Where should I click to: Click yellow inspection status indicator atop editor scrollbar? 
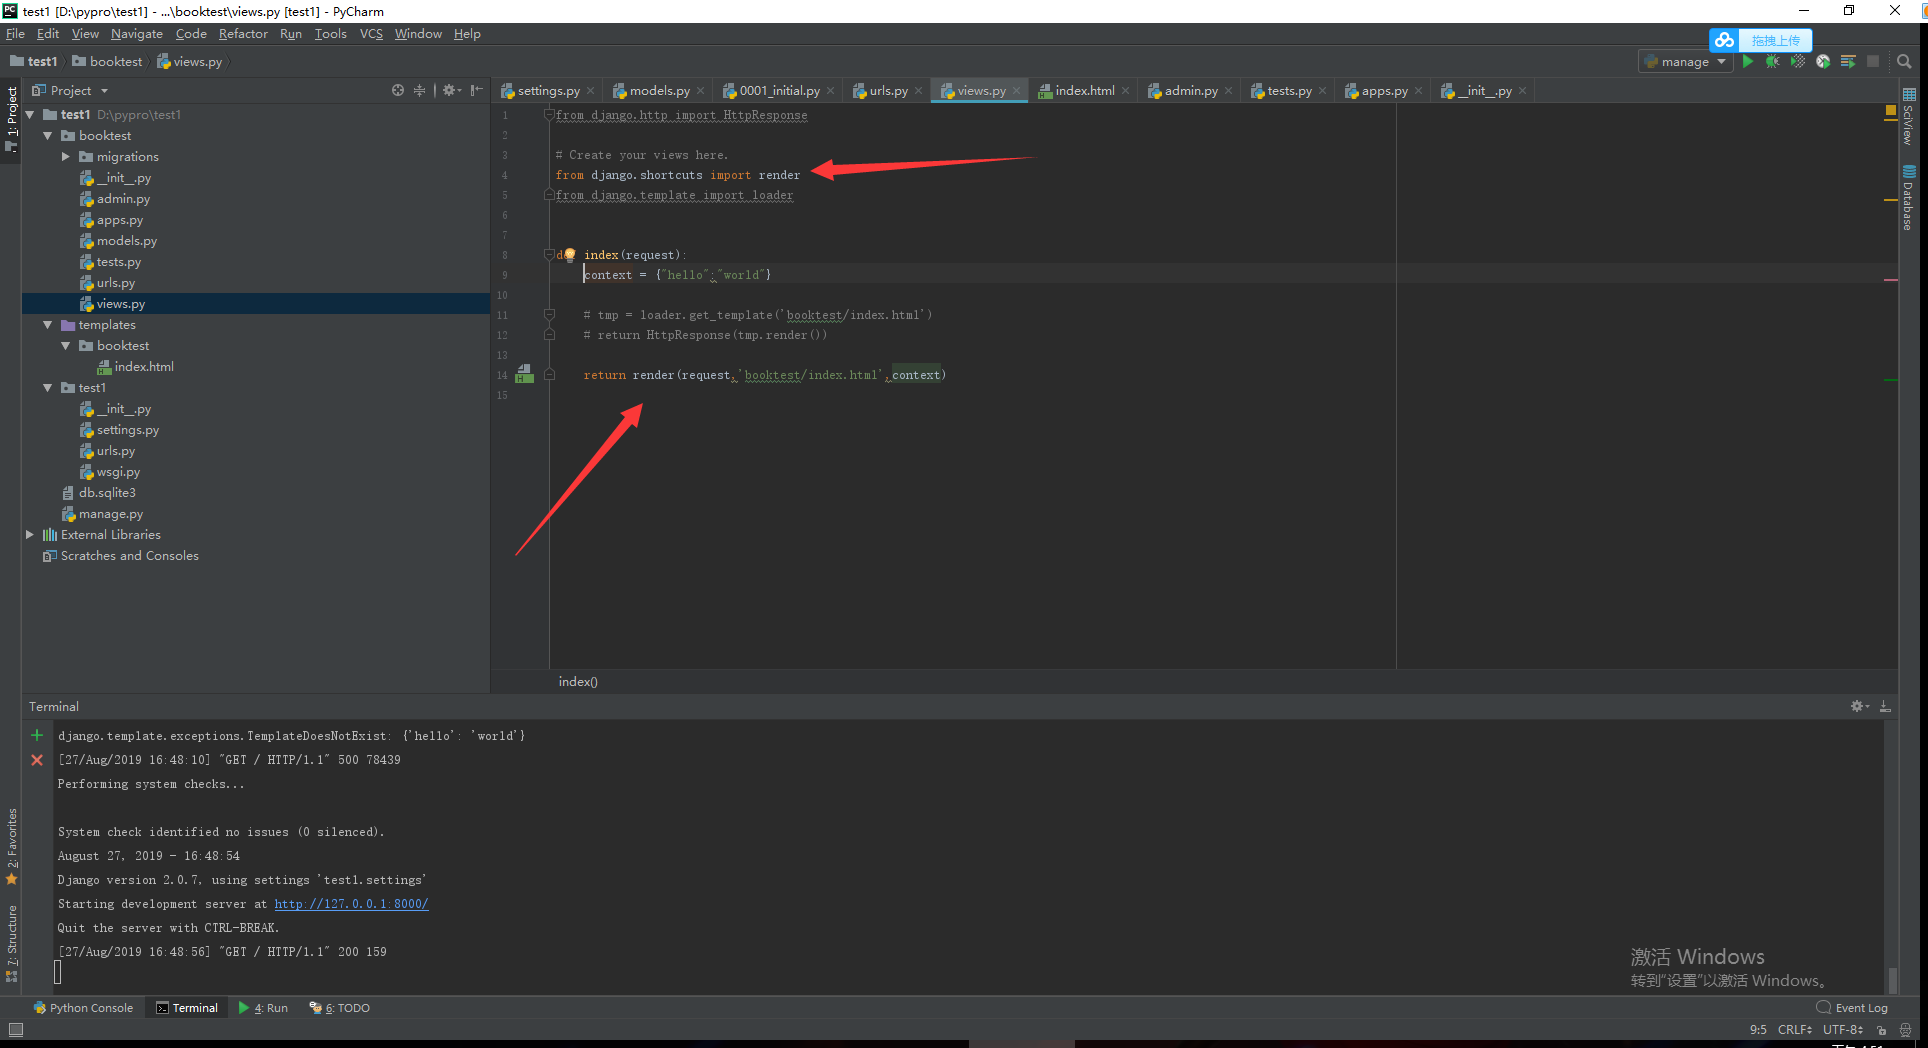(1890, 111)
